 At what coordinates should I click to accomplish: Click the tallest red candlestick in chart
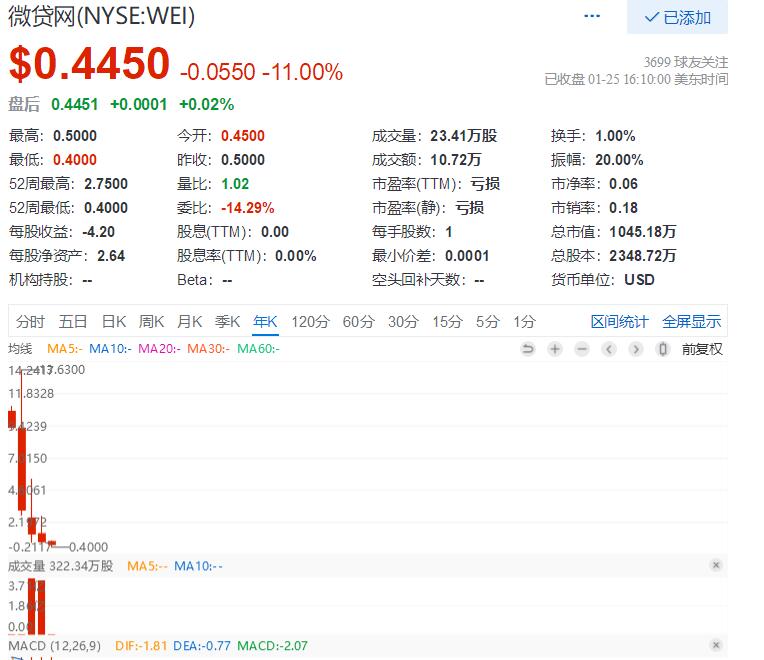tap(22, 469)
